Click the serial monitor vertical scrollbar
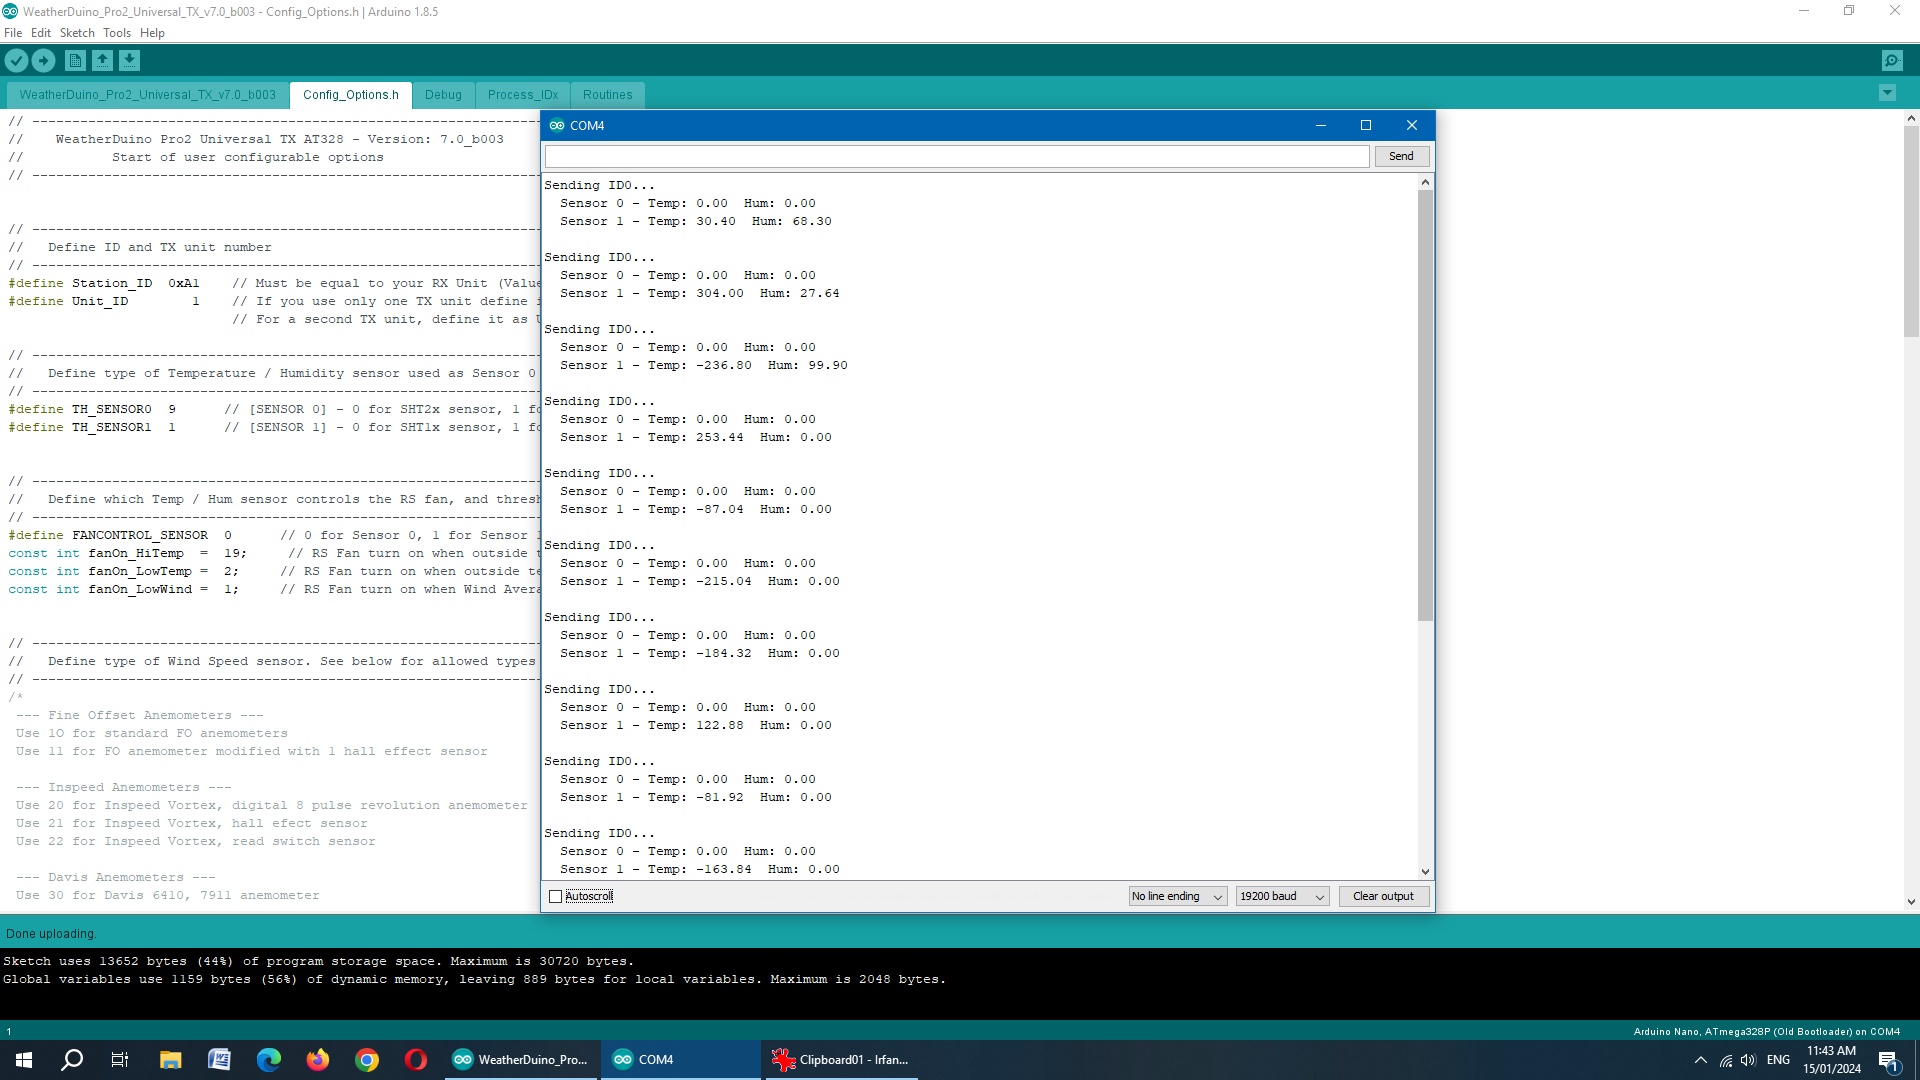The height and width of the screenshot is (1080, 1920). (1425, 405)
